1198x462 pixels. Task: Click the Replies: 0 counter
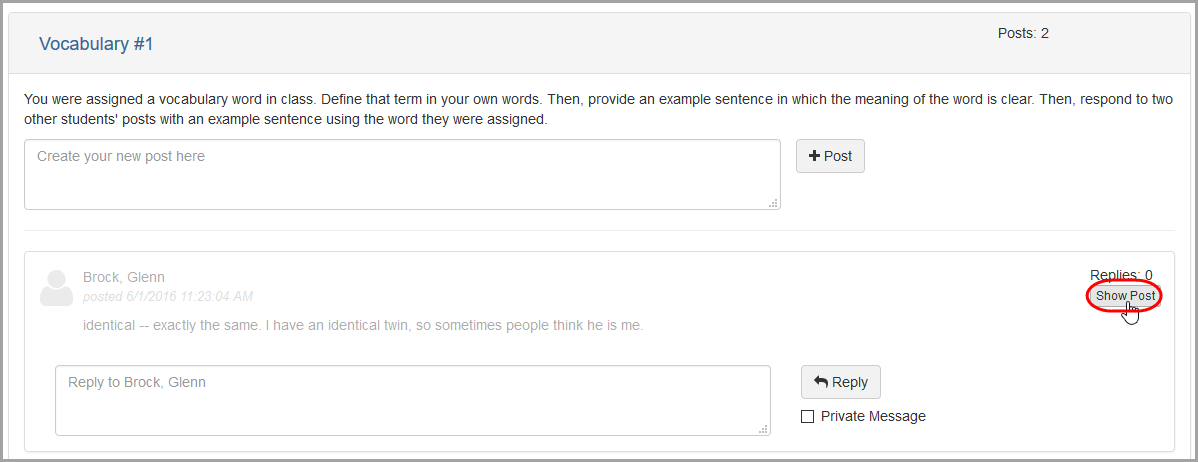1122,275
